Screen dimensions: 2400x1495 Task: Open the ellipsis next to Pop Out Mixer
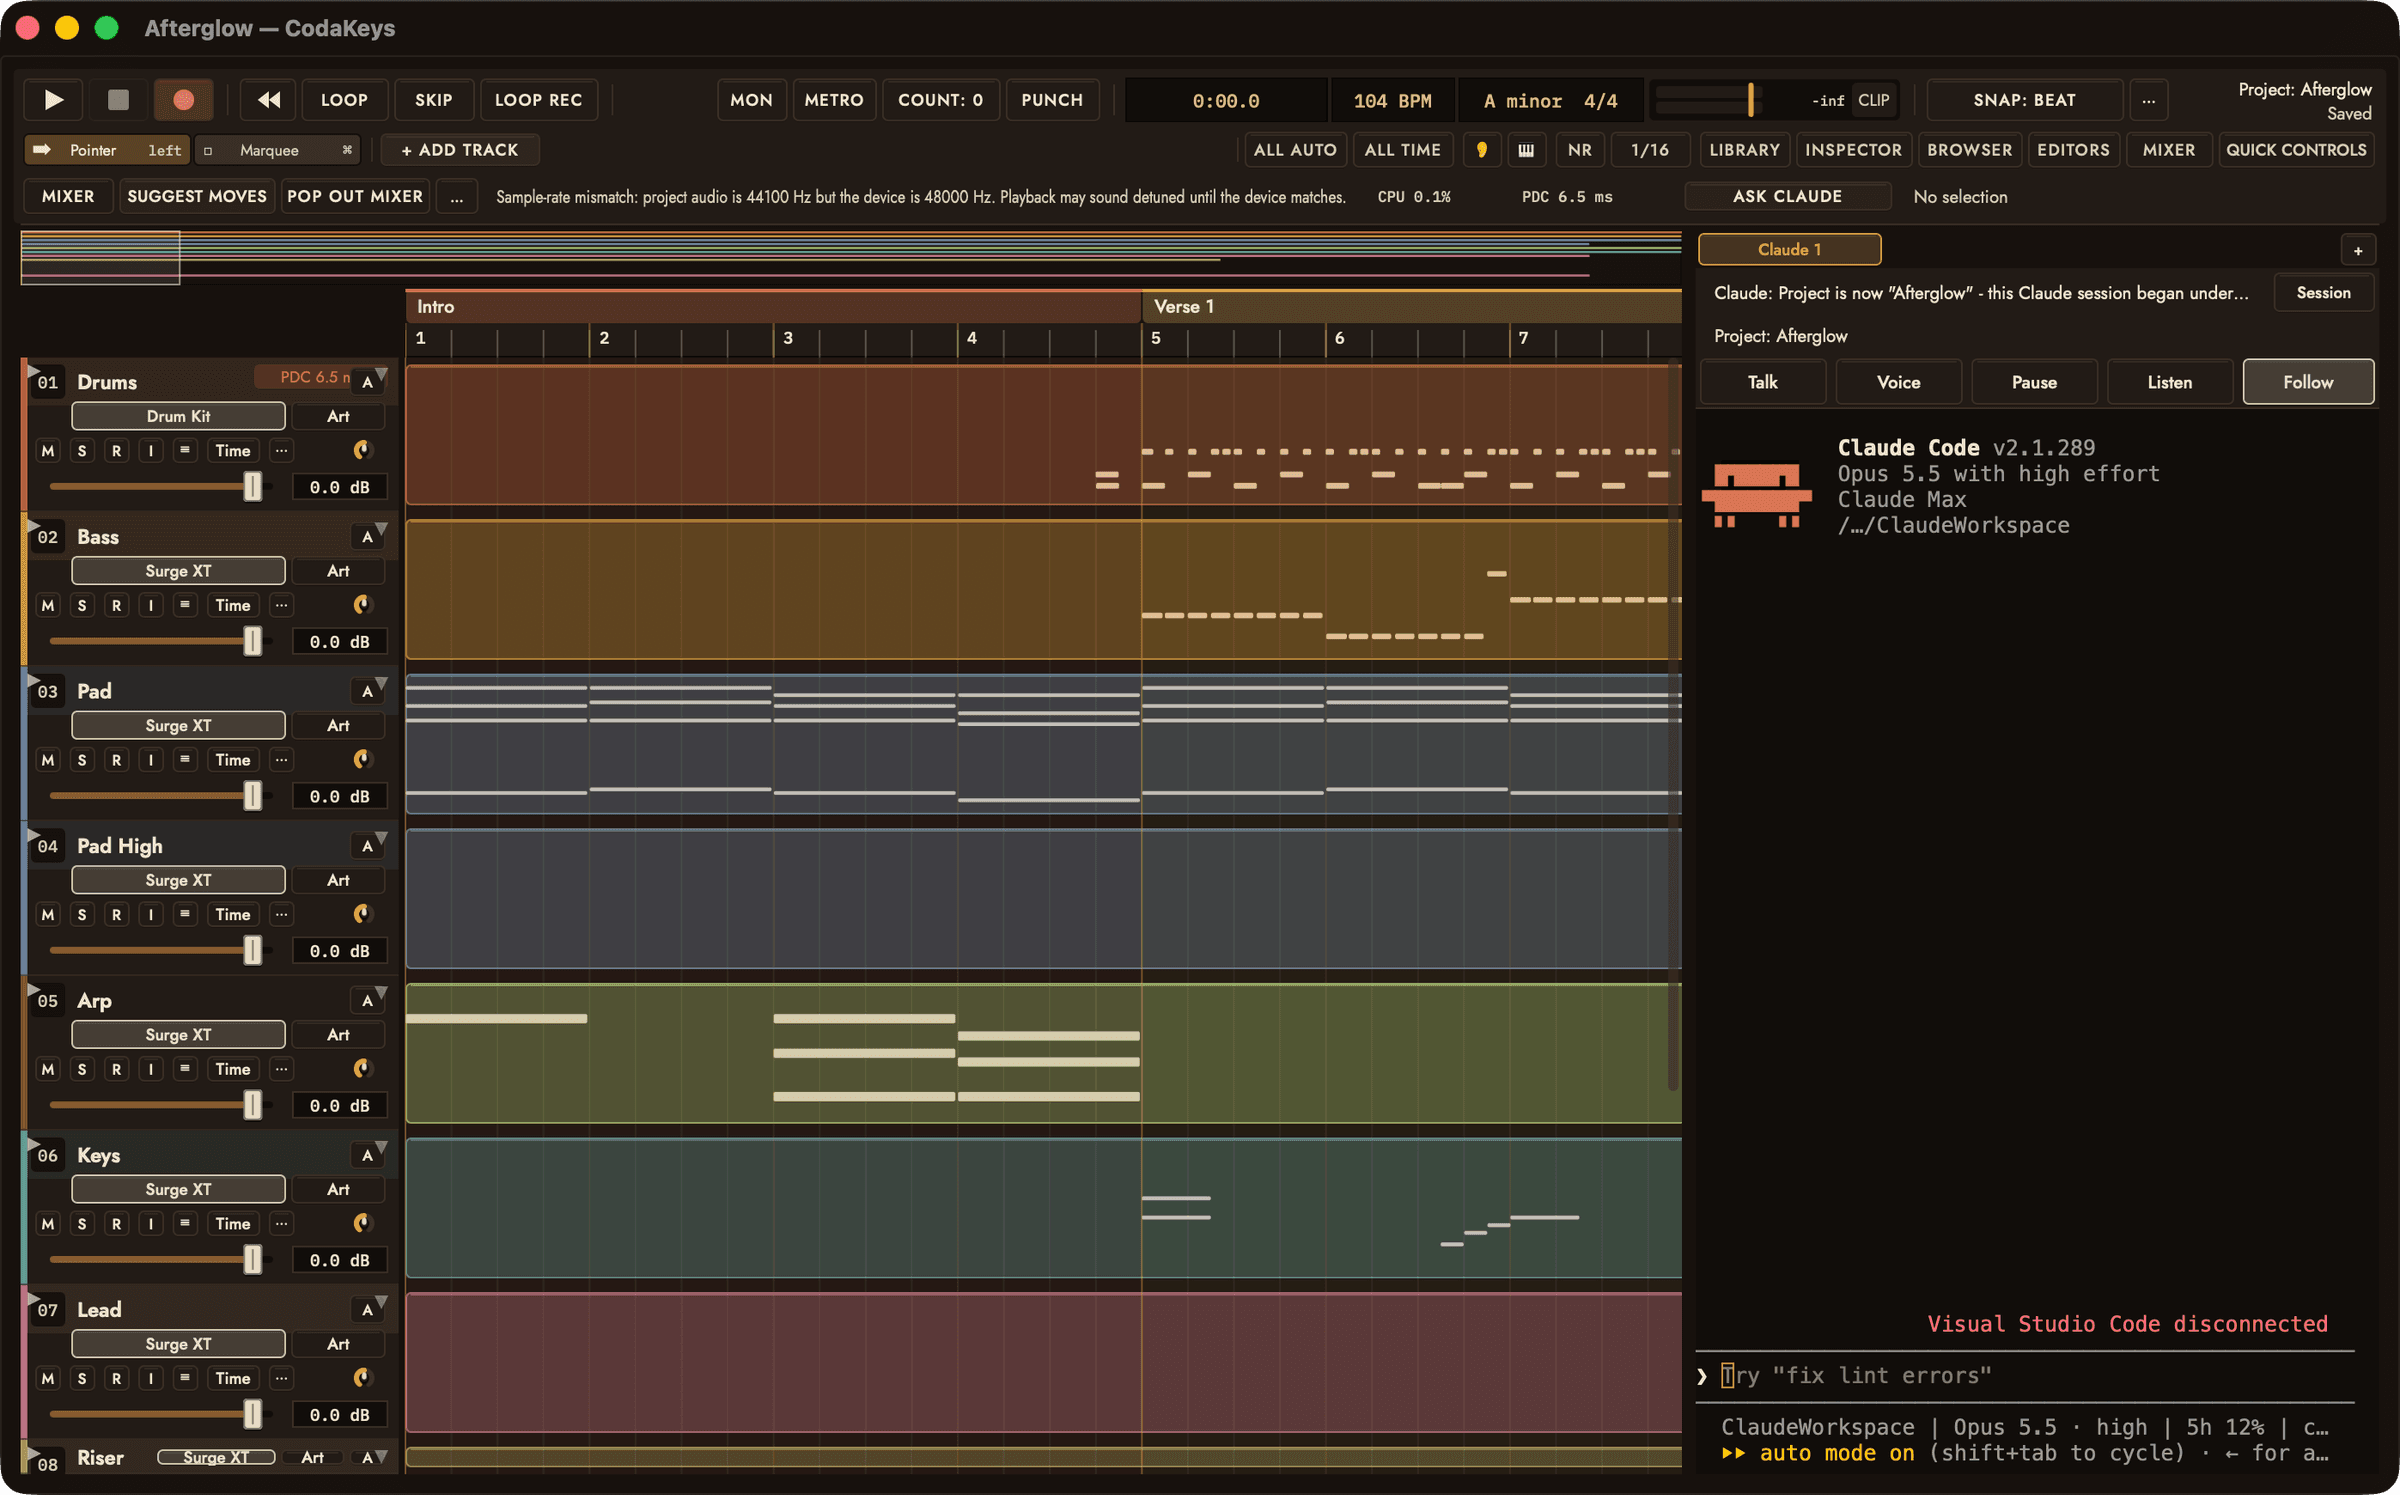[x=457, y=197]
